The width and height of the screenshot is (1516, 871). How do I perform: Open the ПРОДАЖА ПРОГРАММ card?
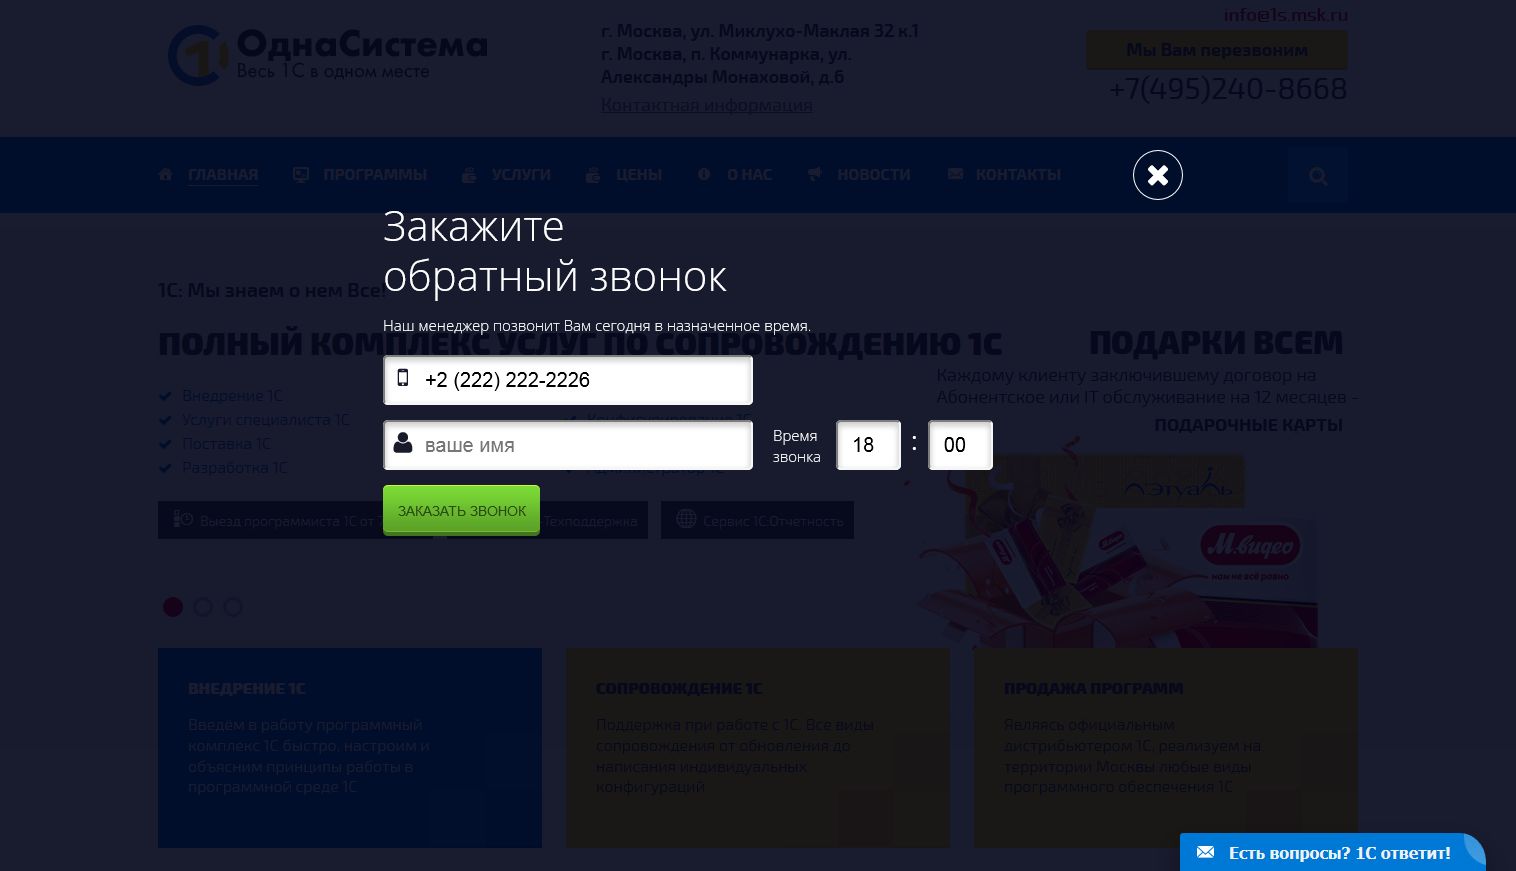[x=1166, y=748]
